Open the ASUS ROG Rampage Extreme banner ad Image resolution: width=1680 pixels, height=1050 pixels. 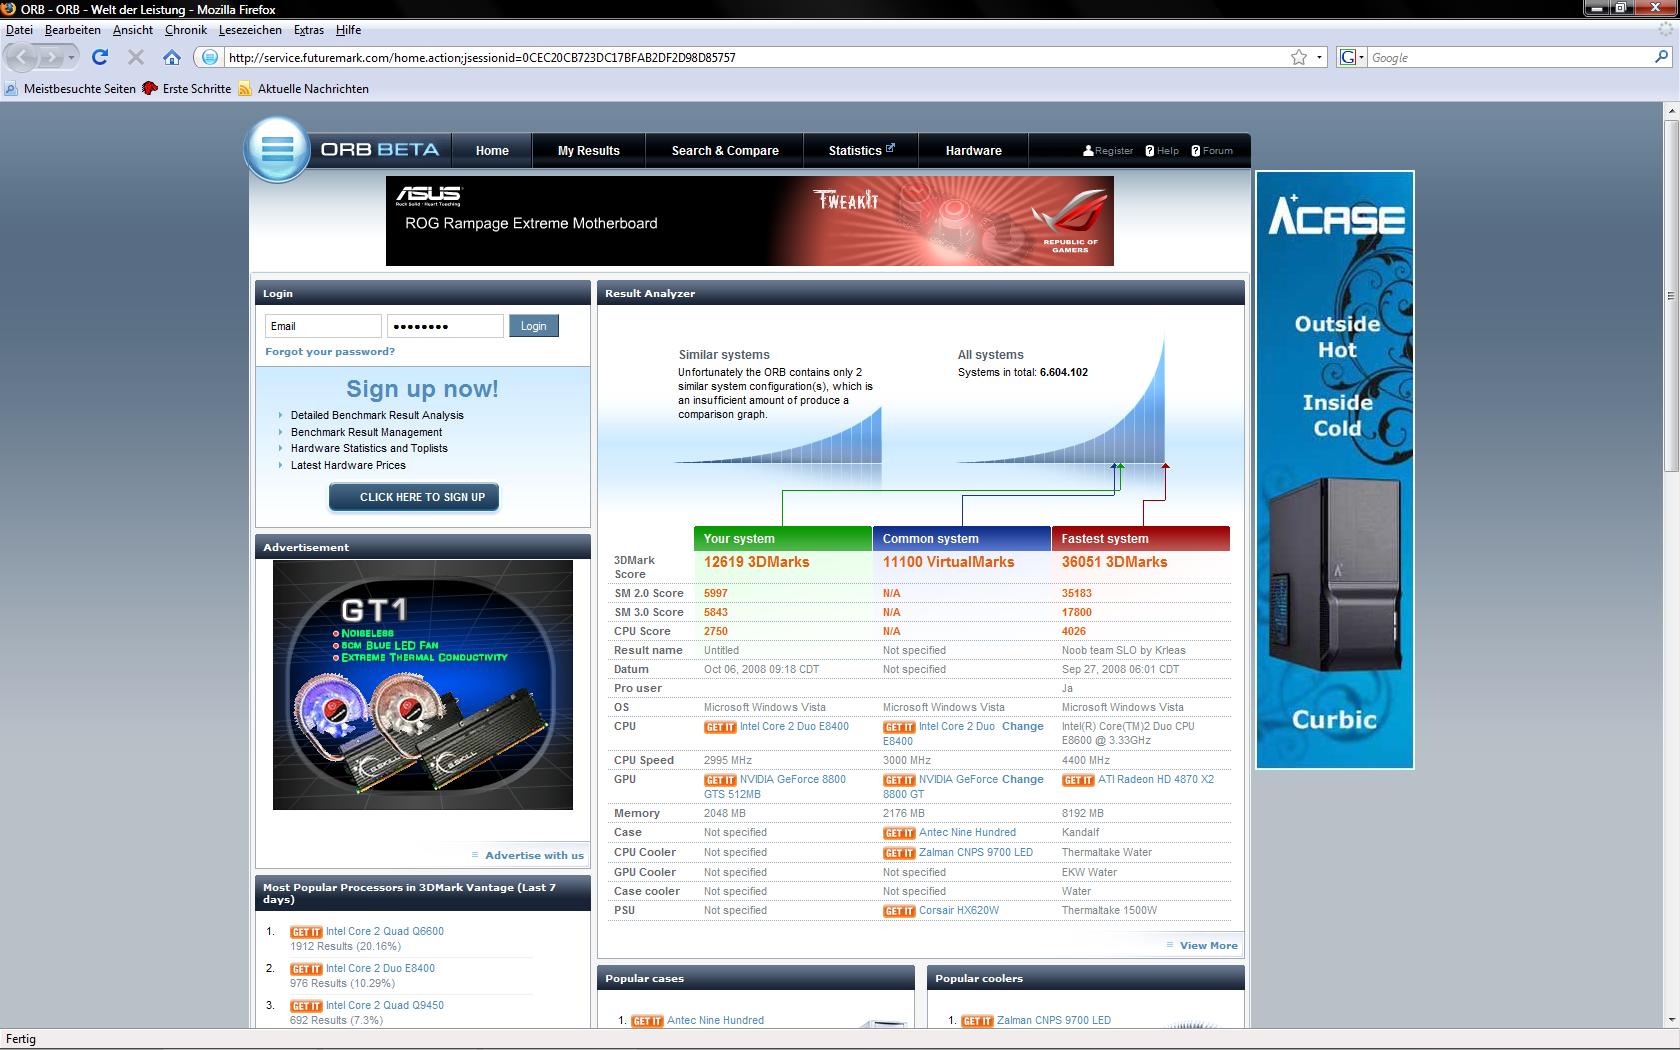[x=750, y=221]
